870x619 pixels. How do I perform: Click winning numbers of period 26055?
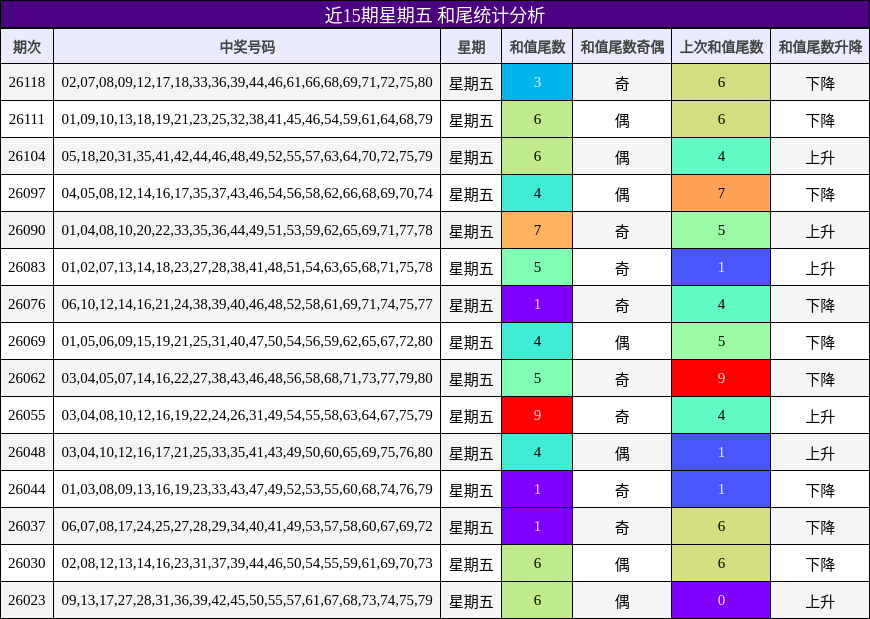point(247,415)
